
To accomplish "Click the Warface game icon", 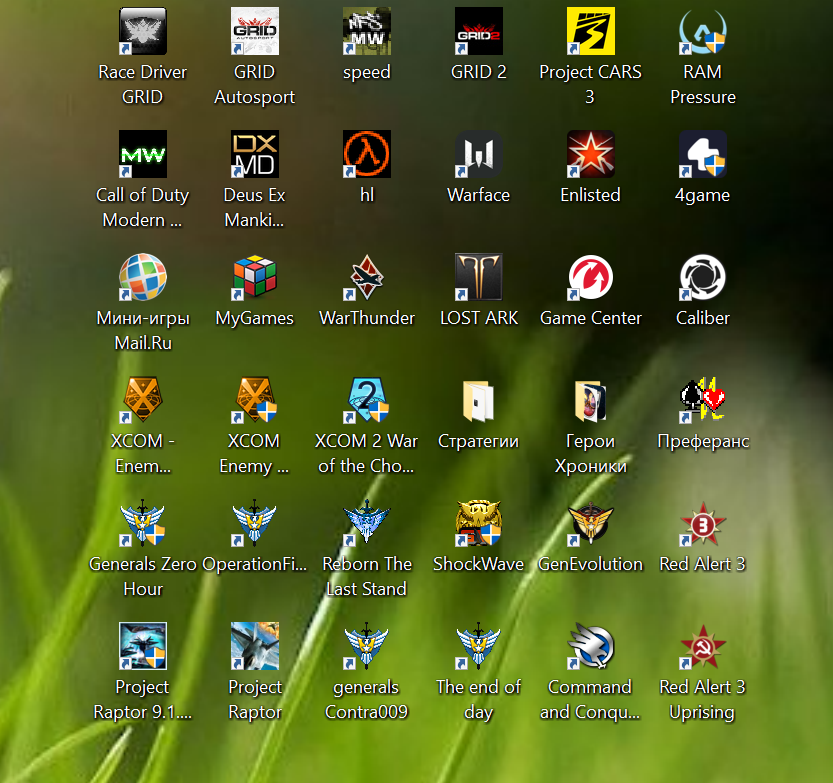I will coord(479,155).
